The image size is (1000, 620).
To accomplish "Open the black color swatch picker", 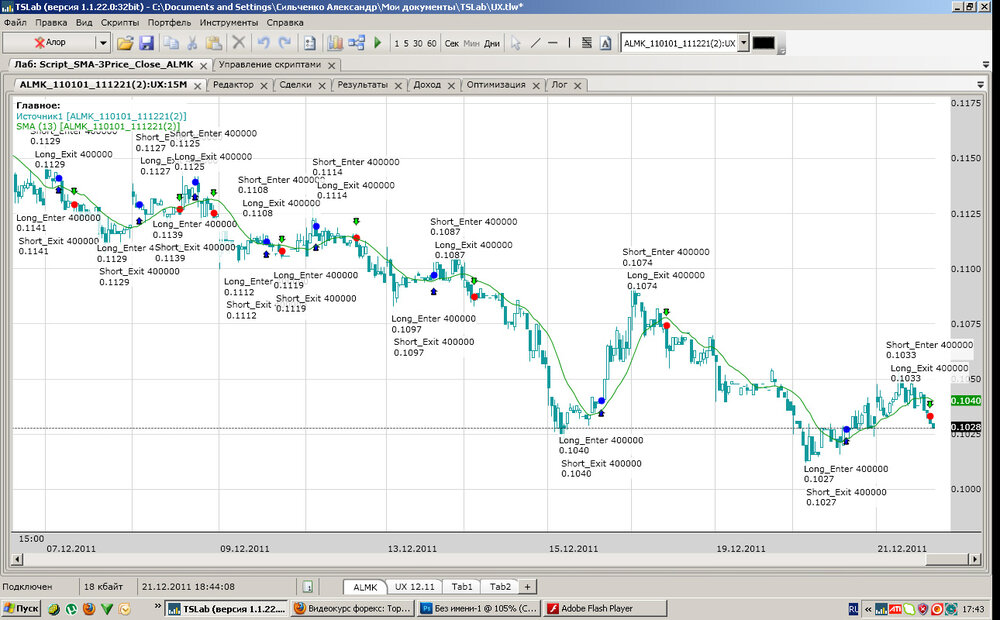I will coord(764,43).
